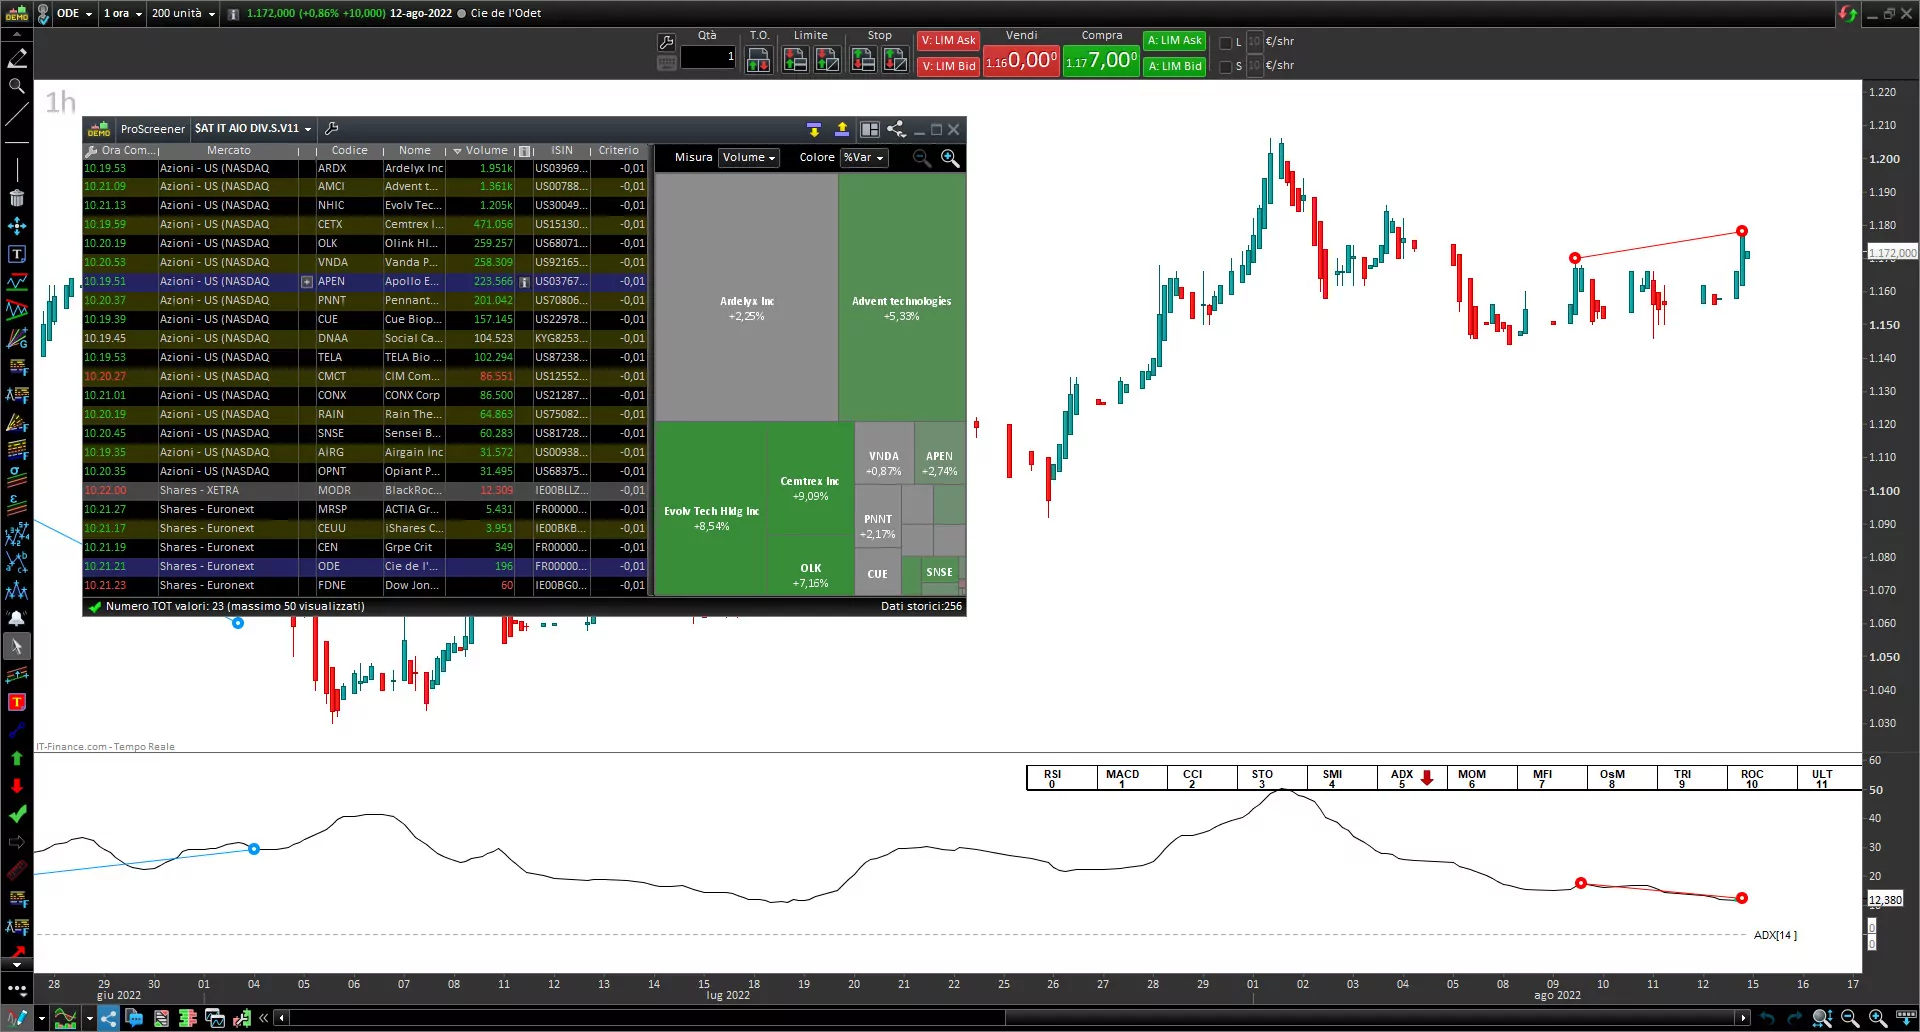Enable the L checkbox in order panel
Screen dimensions: 1920x1032
[1225, 42]
